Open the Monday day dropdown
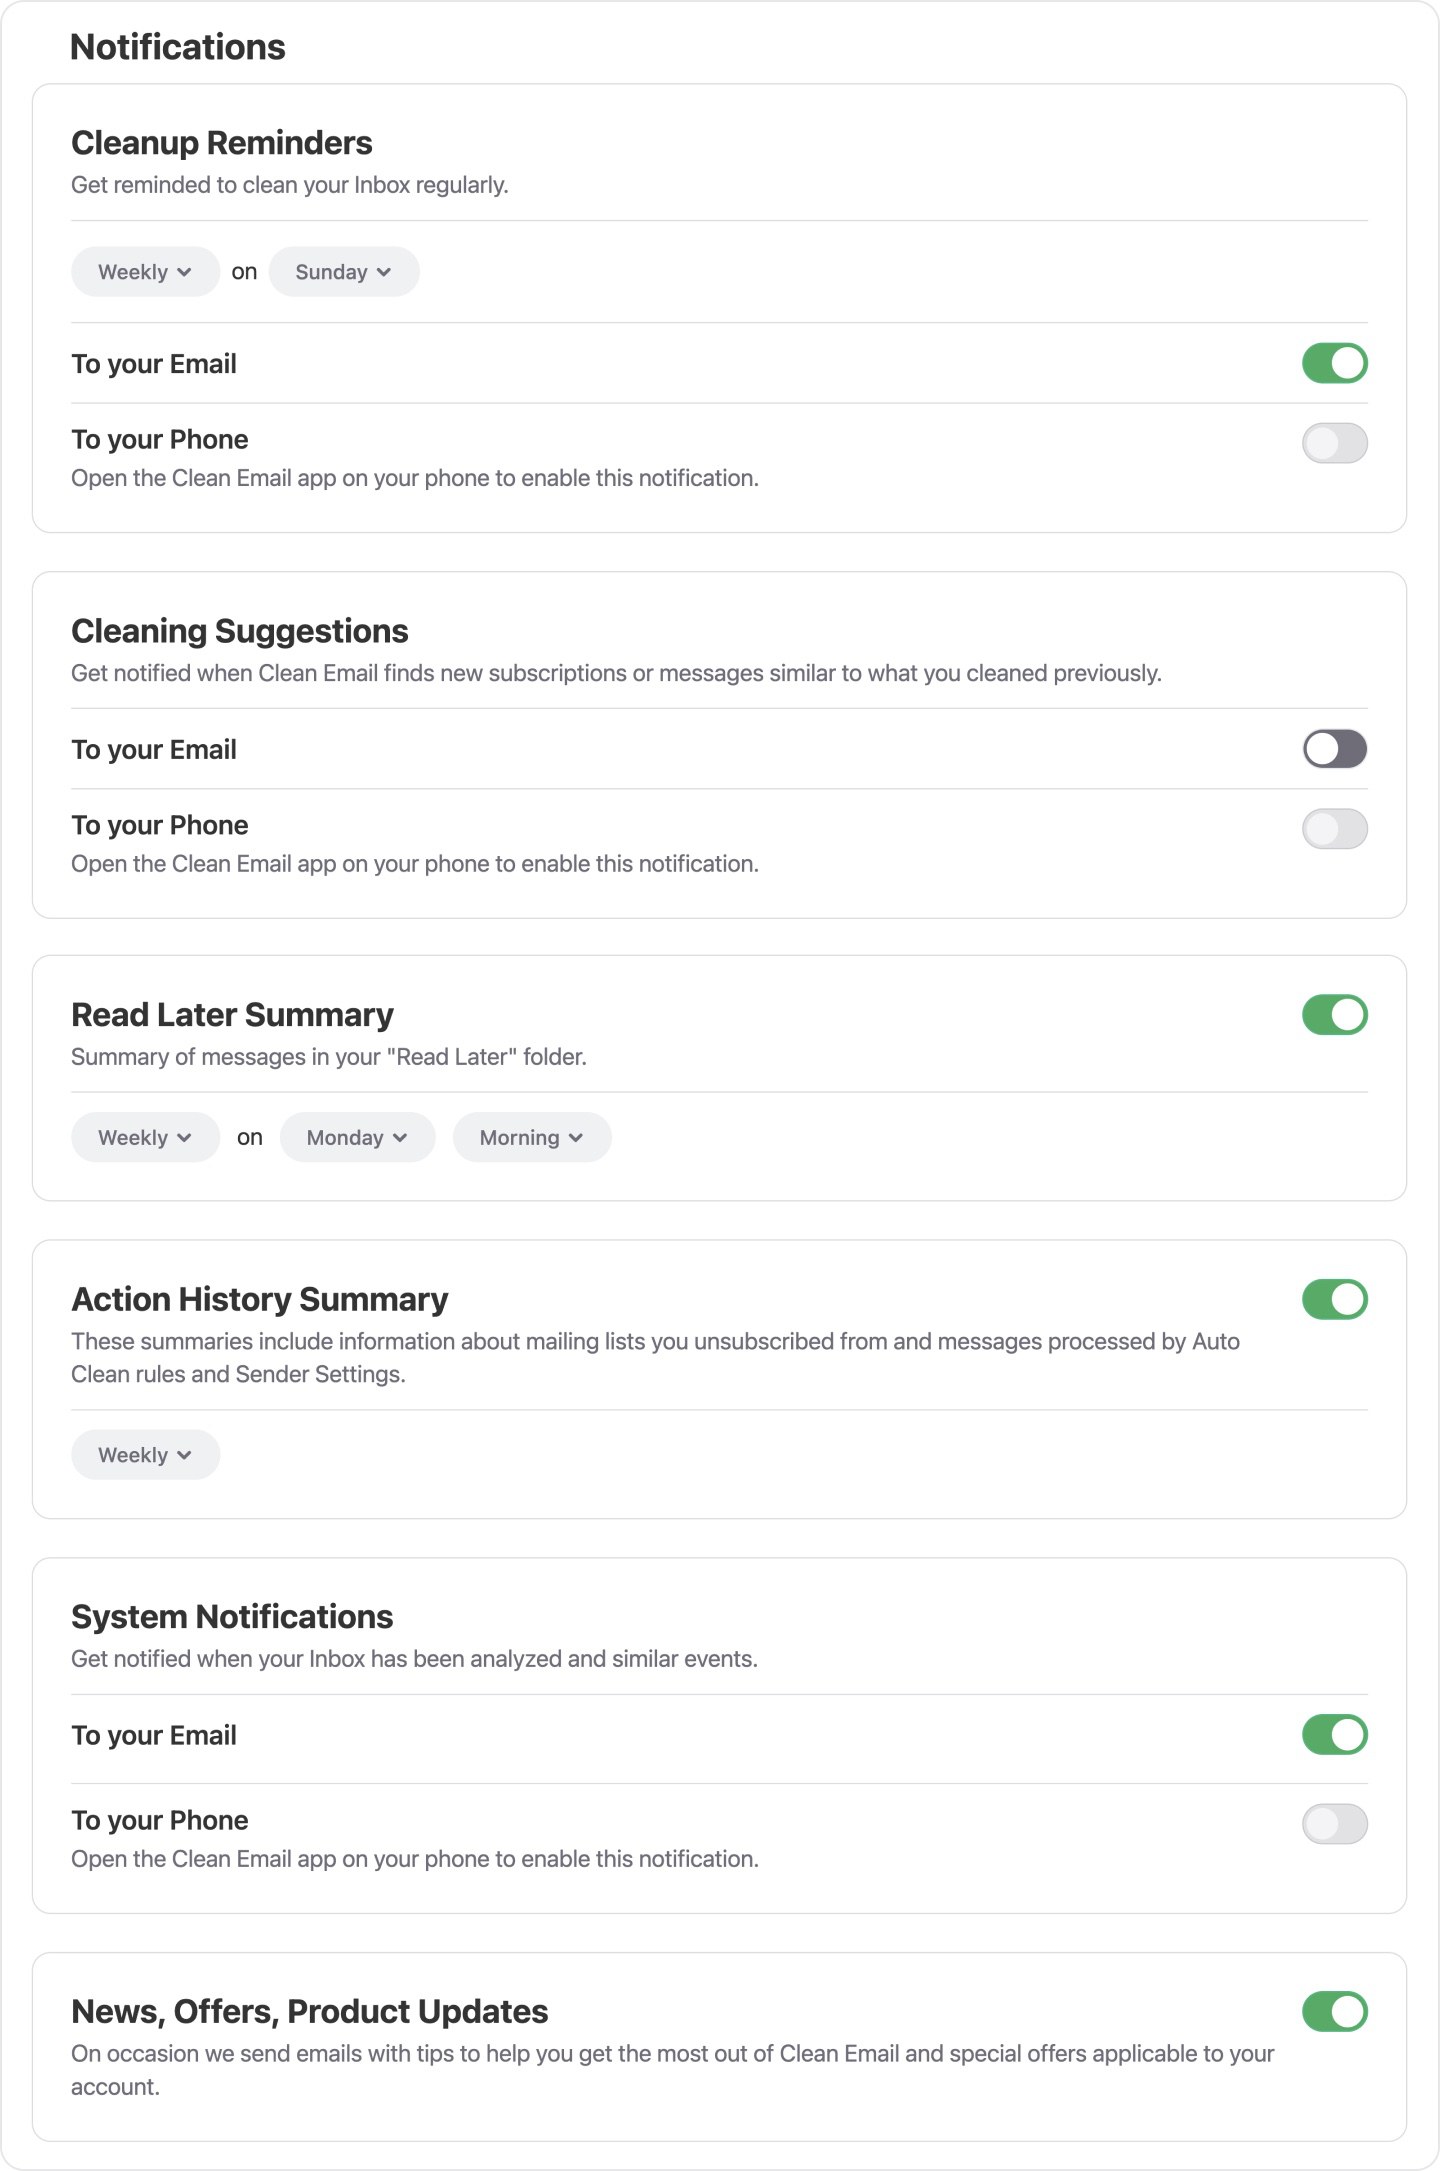The height and width of the screenshot is (2171, 1440). tap(356, 1137)
